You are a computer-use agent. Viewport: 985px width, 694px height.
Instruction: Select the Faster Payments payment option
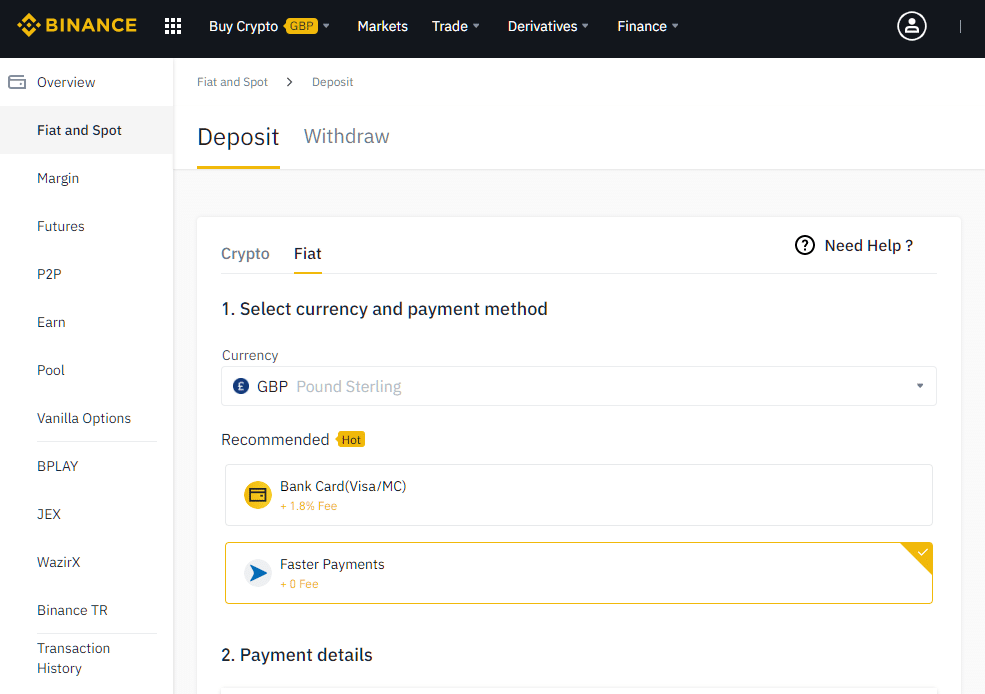579,573
